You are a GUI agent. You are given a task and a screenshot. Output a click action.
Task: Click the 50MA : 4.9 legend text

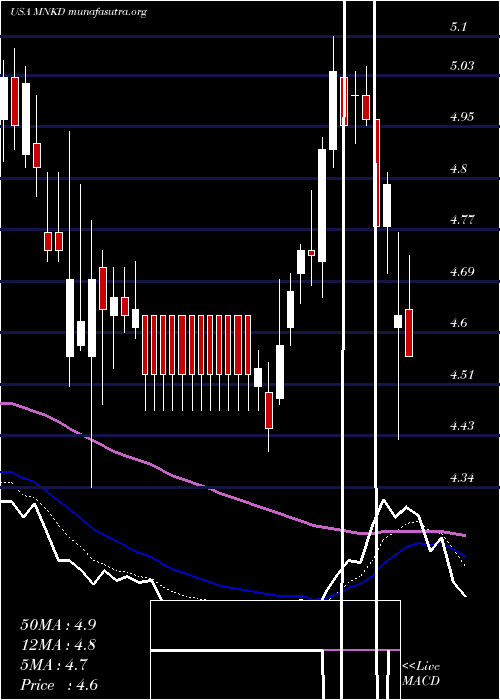tap(58, 625)
